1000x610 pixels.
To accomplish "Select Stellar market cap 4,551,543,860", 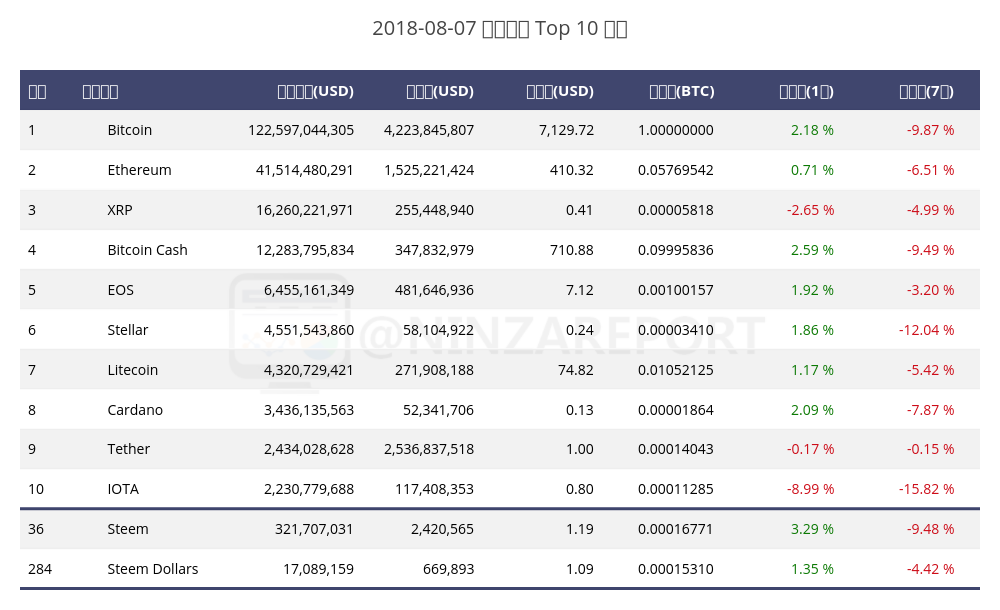I will [x=309, y=330].
